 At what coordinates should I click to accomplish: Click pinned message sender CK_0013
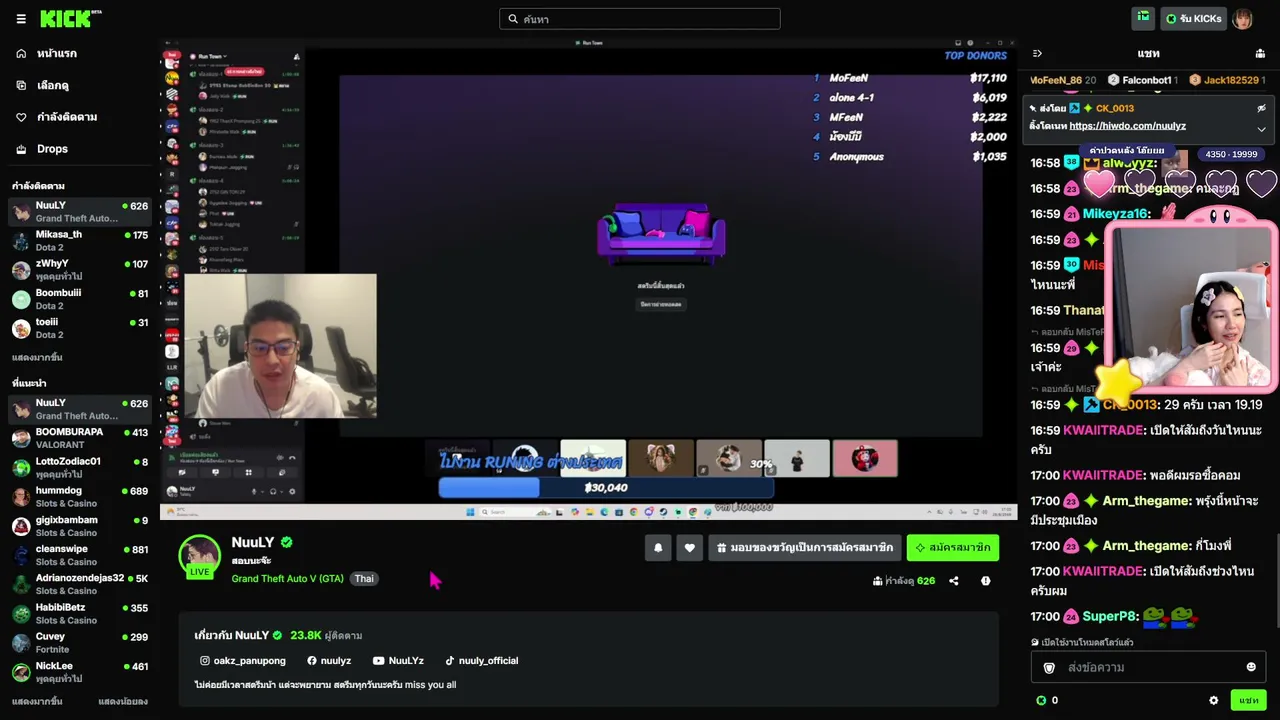(1114, 108)
